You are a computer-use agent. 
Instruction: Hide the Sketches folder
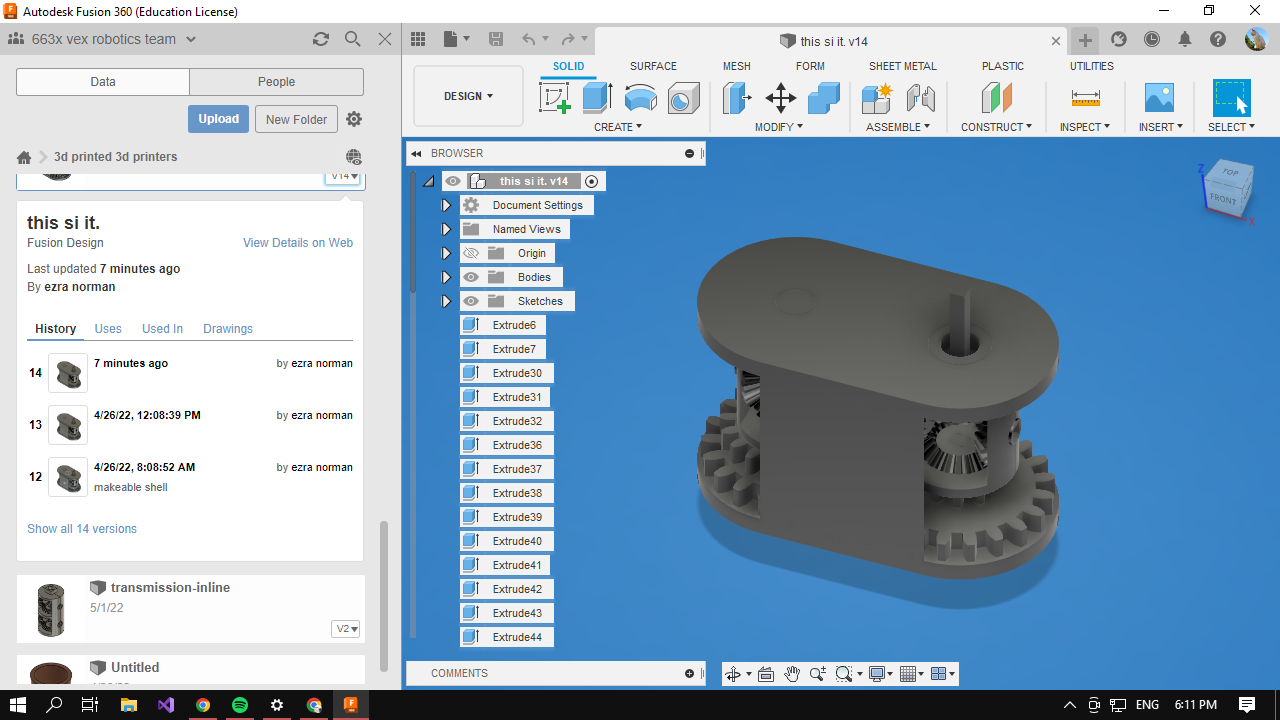click(x=471, y=301)
